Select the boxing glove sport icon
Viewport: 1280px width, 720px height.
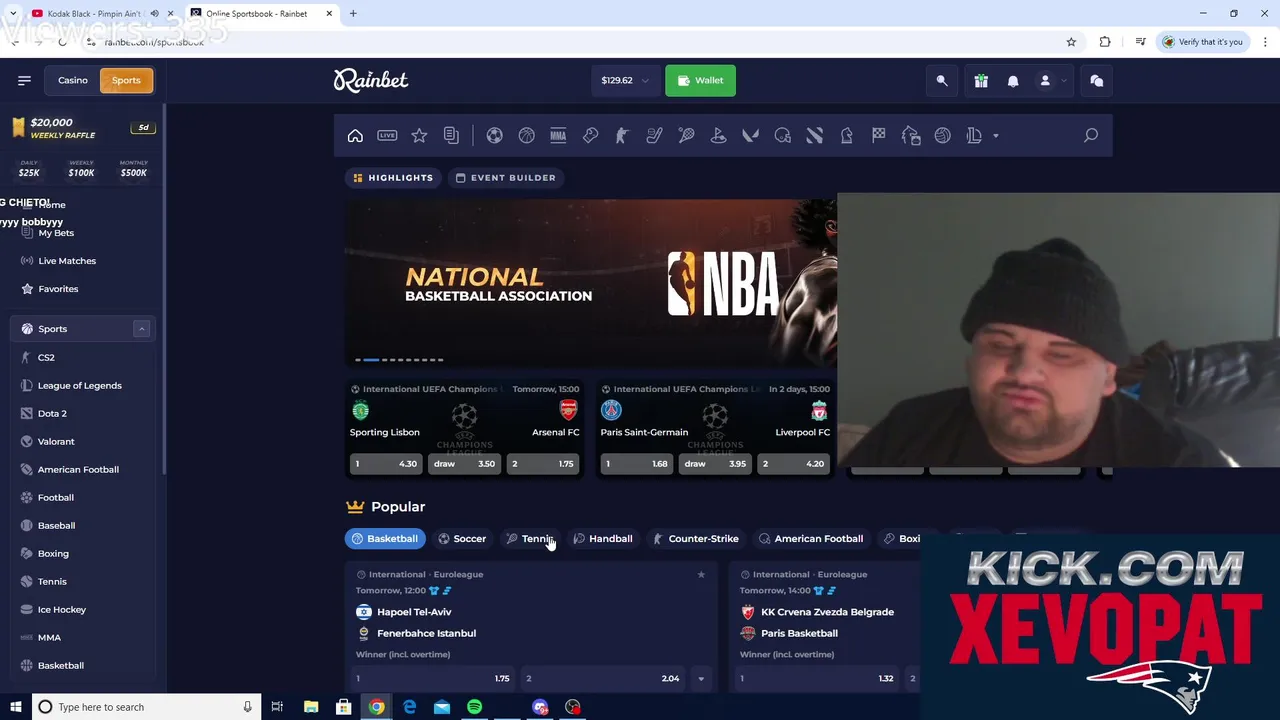click(590, 135)
